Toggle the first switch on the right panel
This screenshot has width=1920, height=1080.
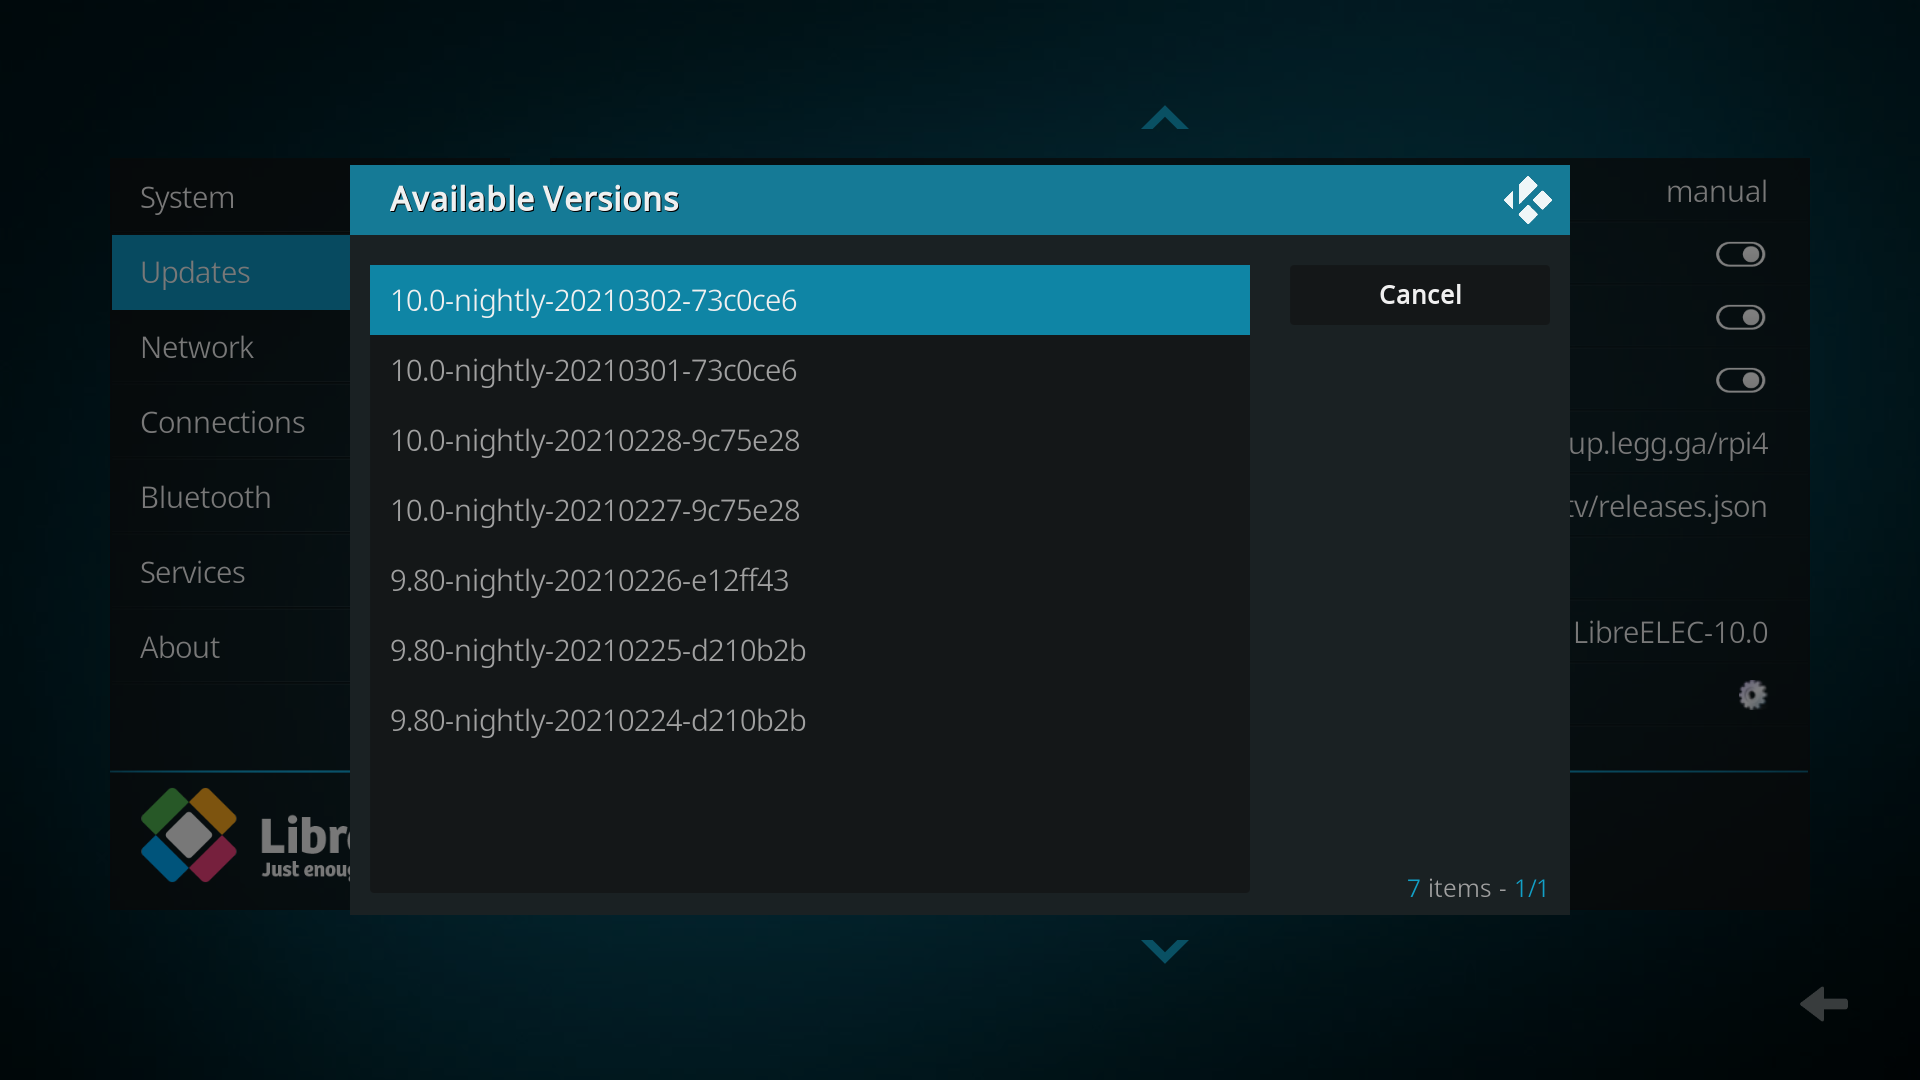coord(1740,255)
